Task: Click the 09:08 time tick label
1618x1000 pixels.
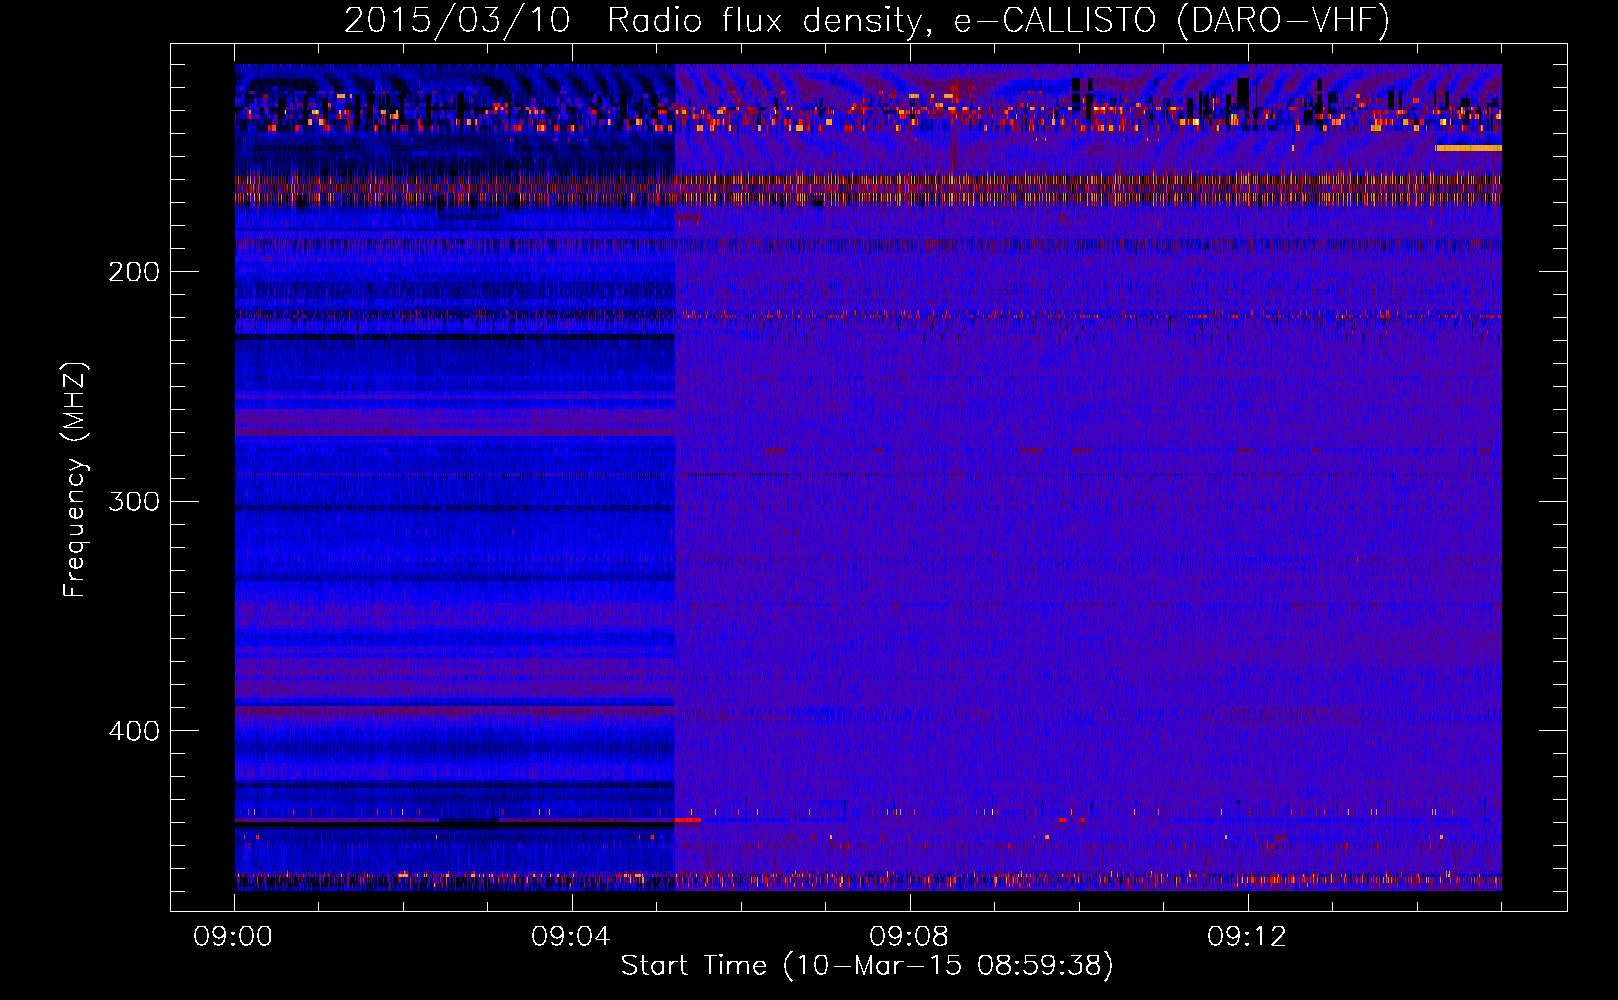Action: click(x=909, y=937)
